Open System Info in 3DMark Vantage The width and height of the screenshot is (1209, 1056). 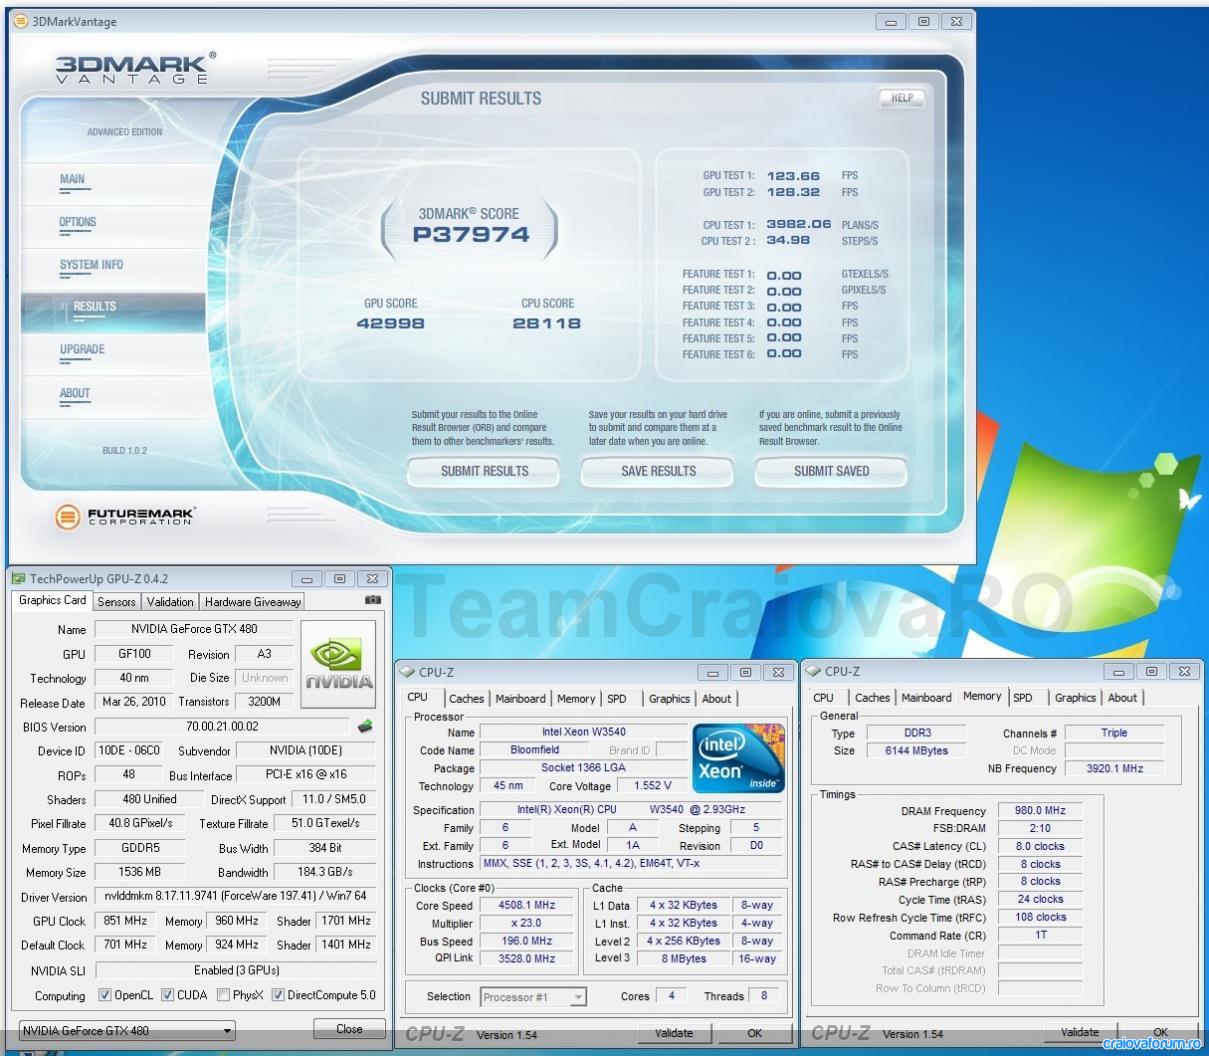91,265
